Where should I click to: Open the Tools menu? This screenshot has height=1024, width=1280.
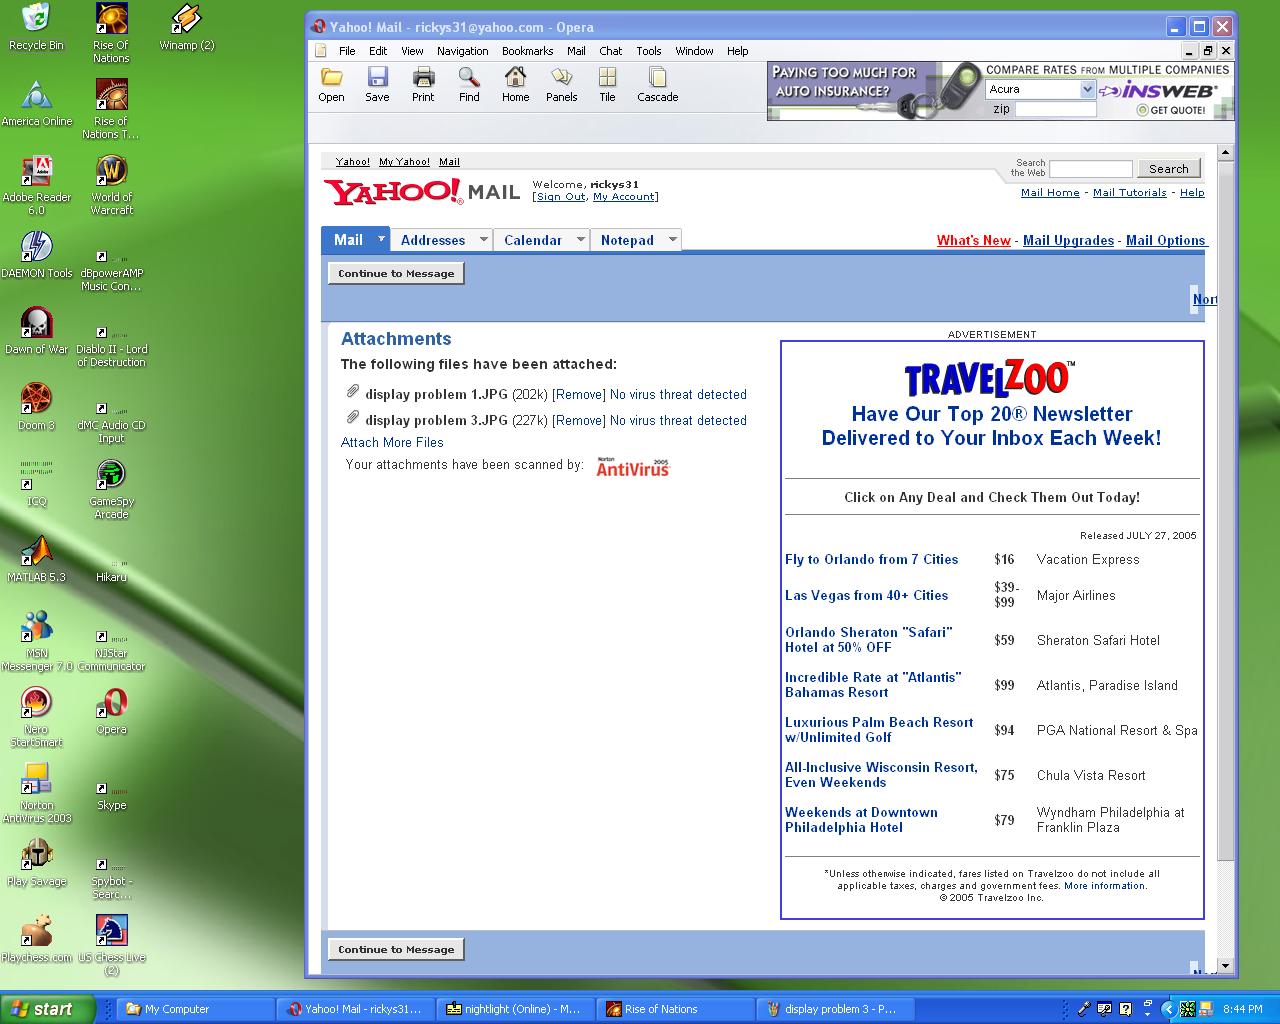click(649, 51)
